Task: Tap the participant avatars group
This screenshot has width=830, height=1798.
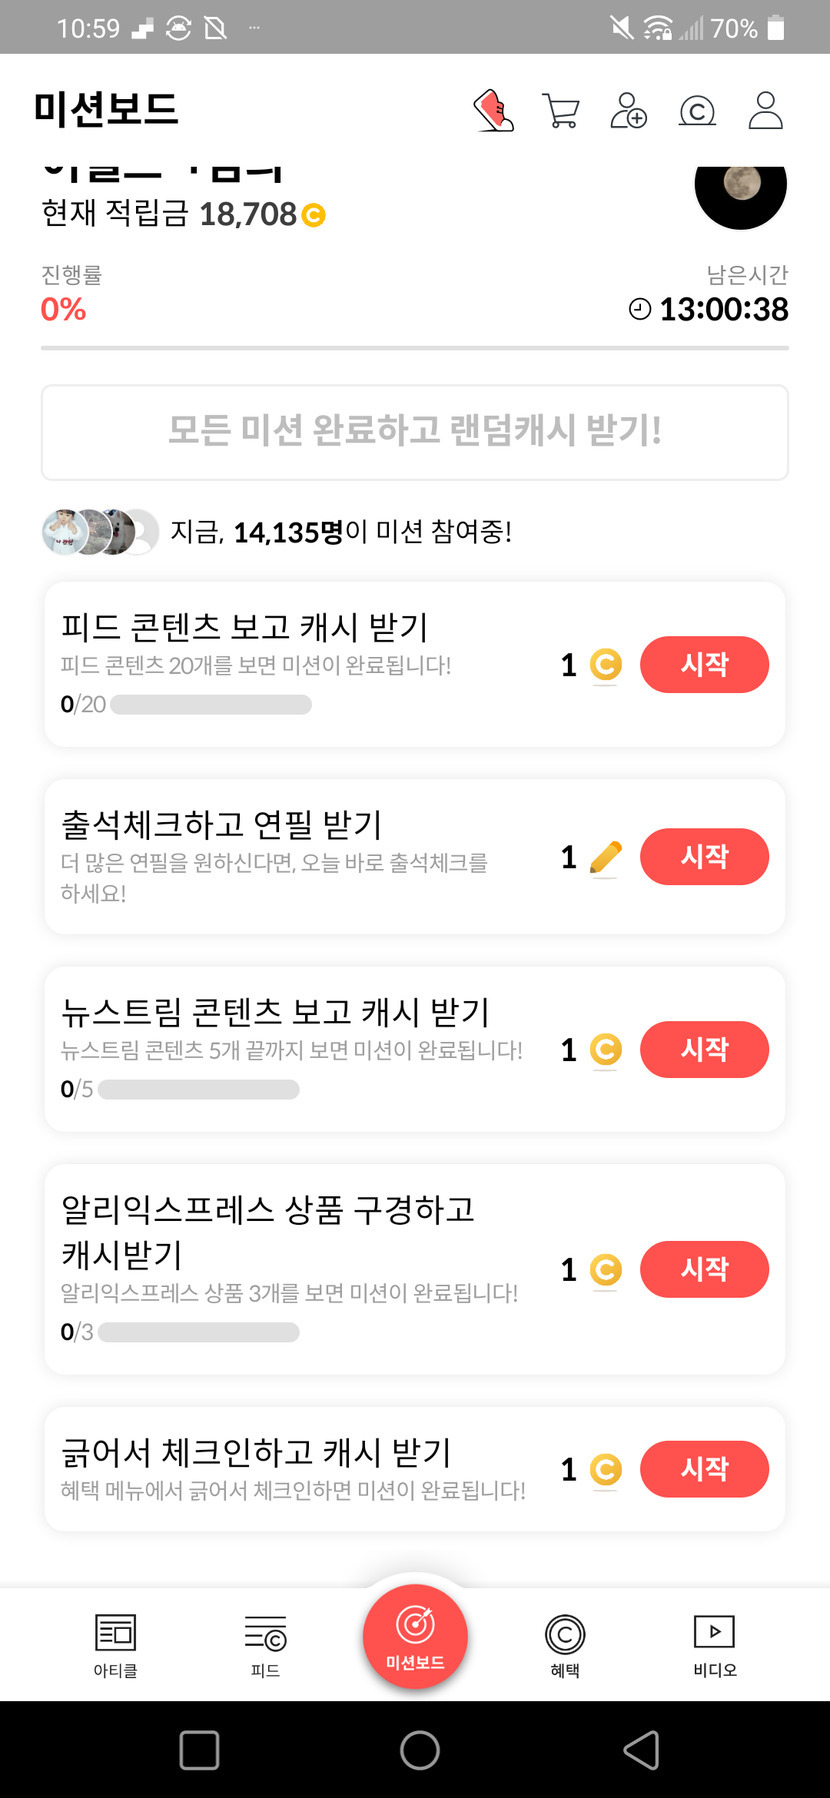Action: [x=100, y=532]
